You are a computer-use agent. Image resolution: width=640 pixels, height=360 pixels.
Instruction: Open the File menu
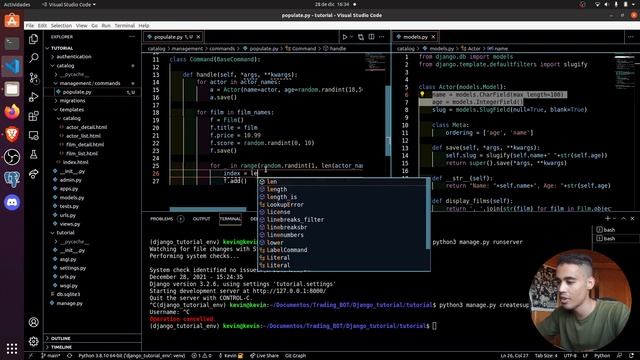(x=30, y=25)
